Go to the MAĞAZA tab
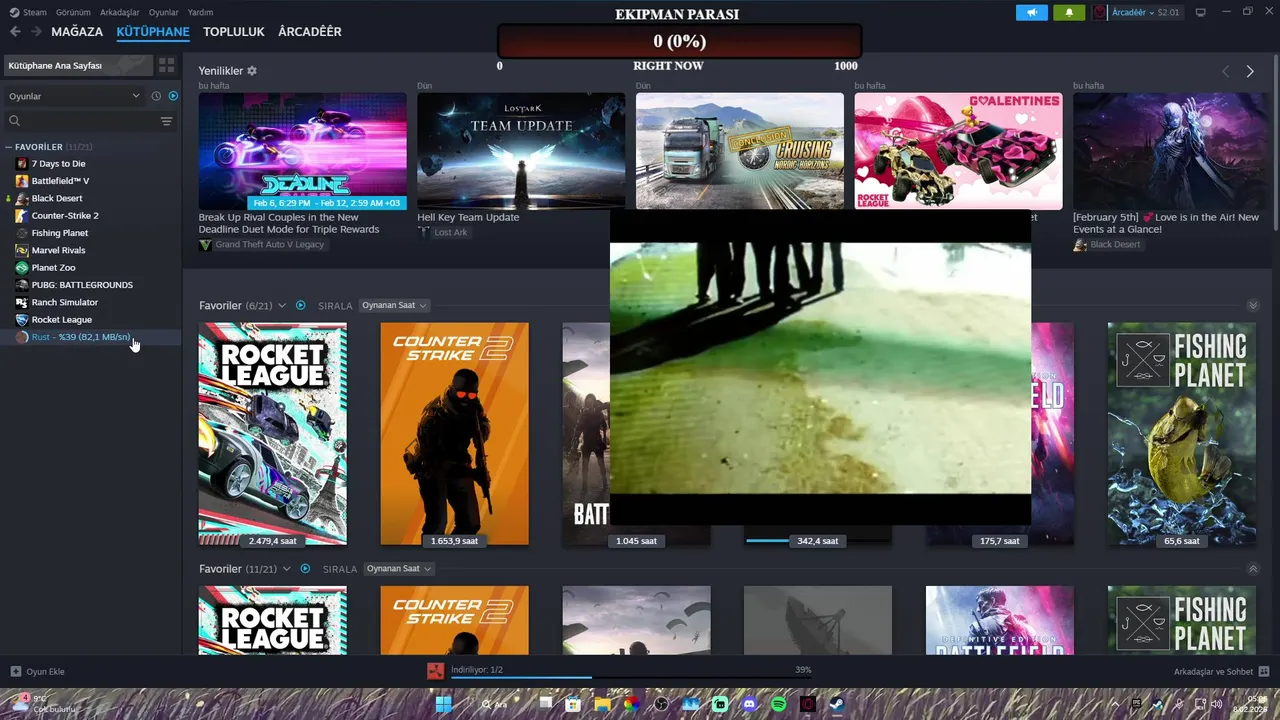The height and width of the screenshot is (720, 1280). pos(77,32)
